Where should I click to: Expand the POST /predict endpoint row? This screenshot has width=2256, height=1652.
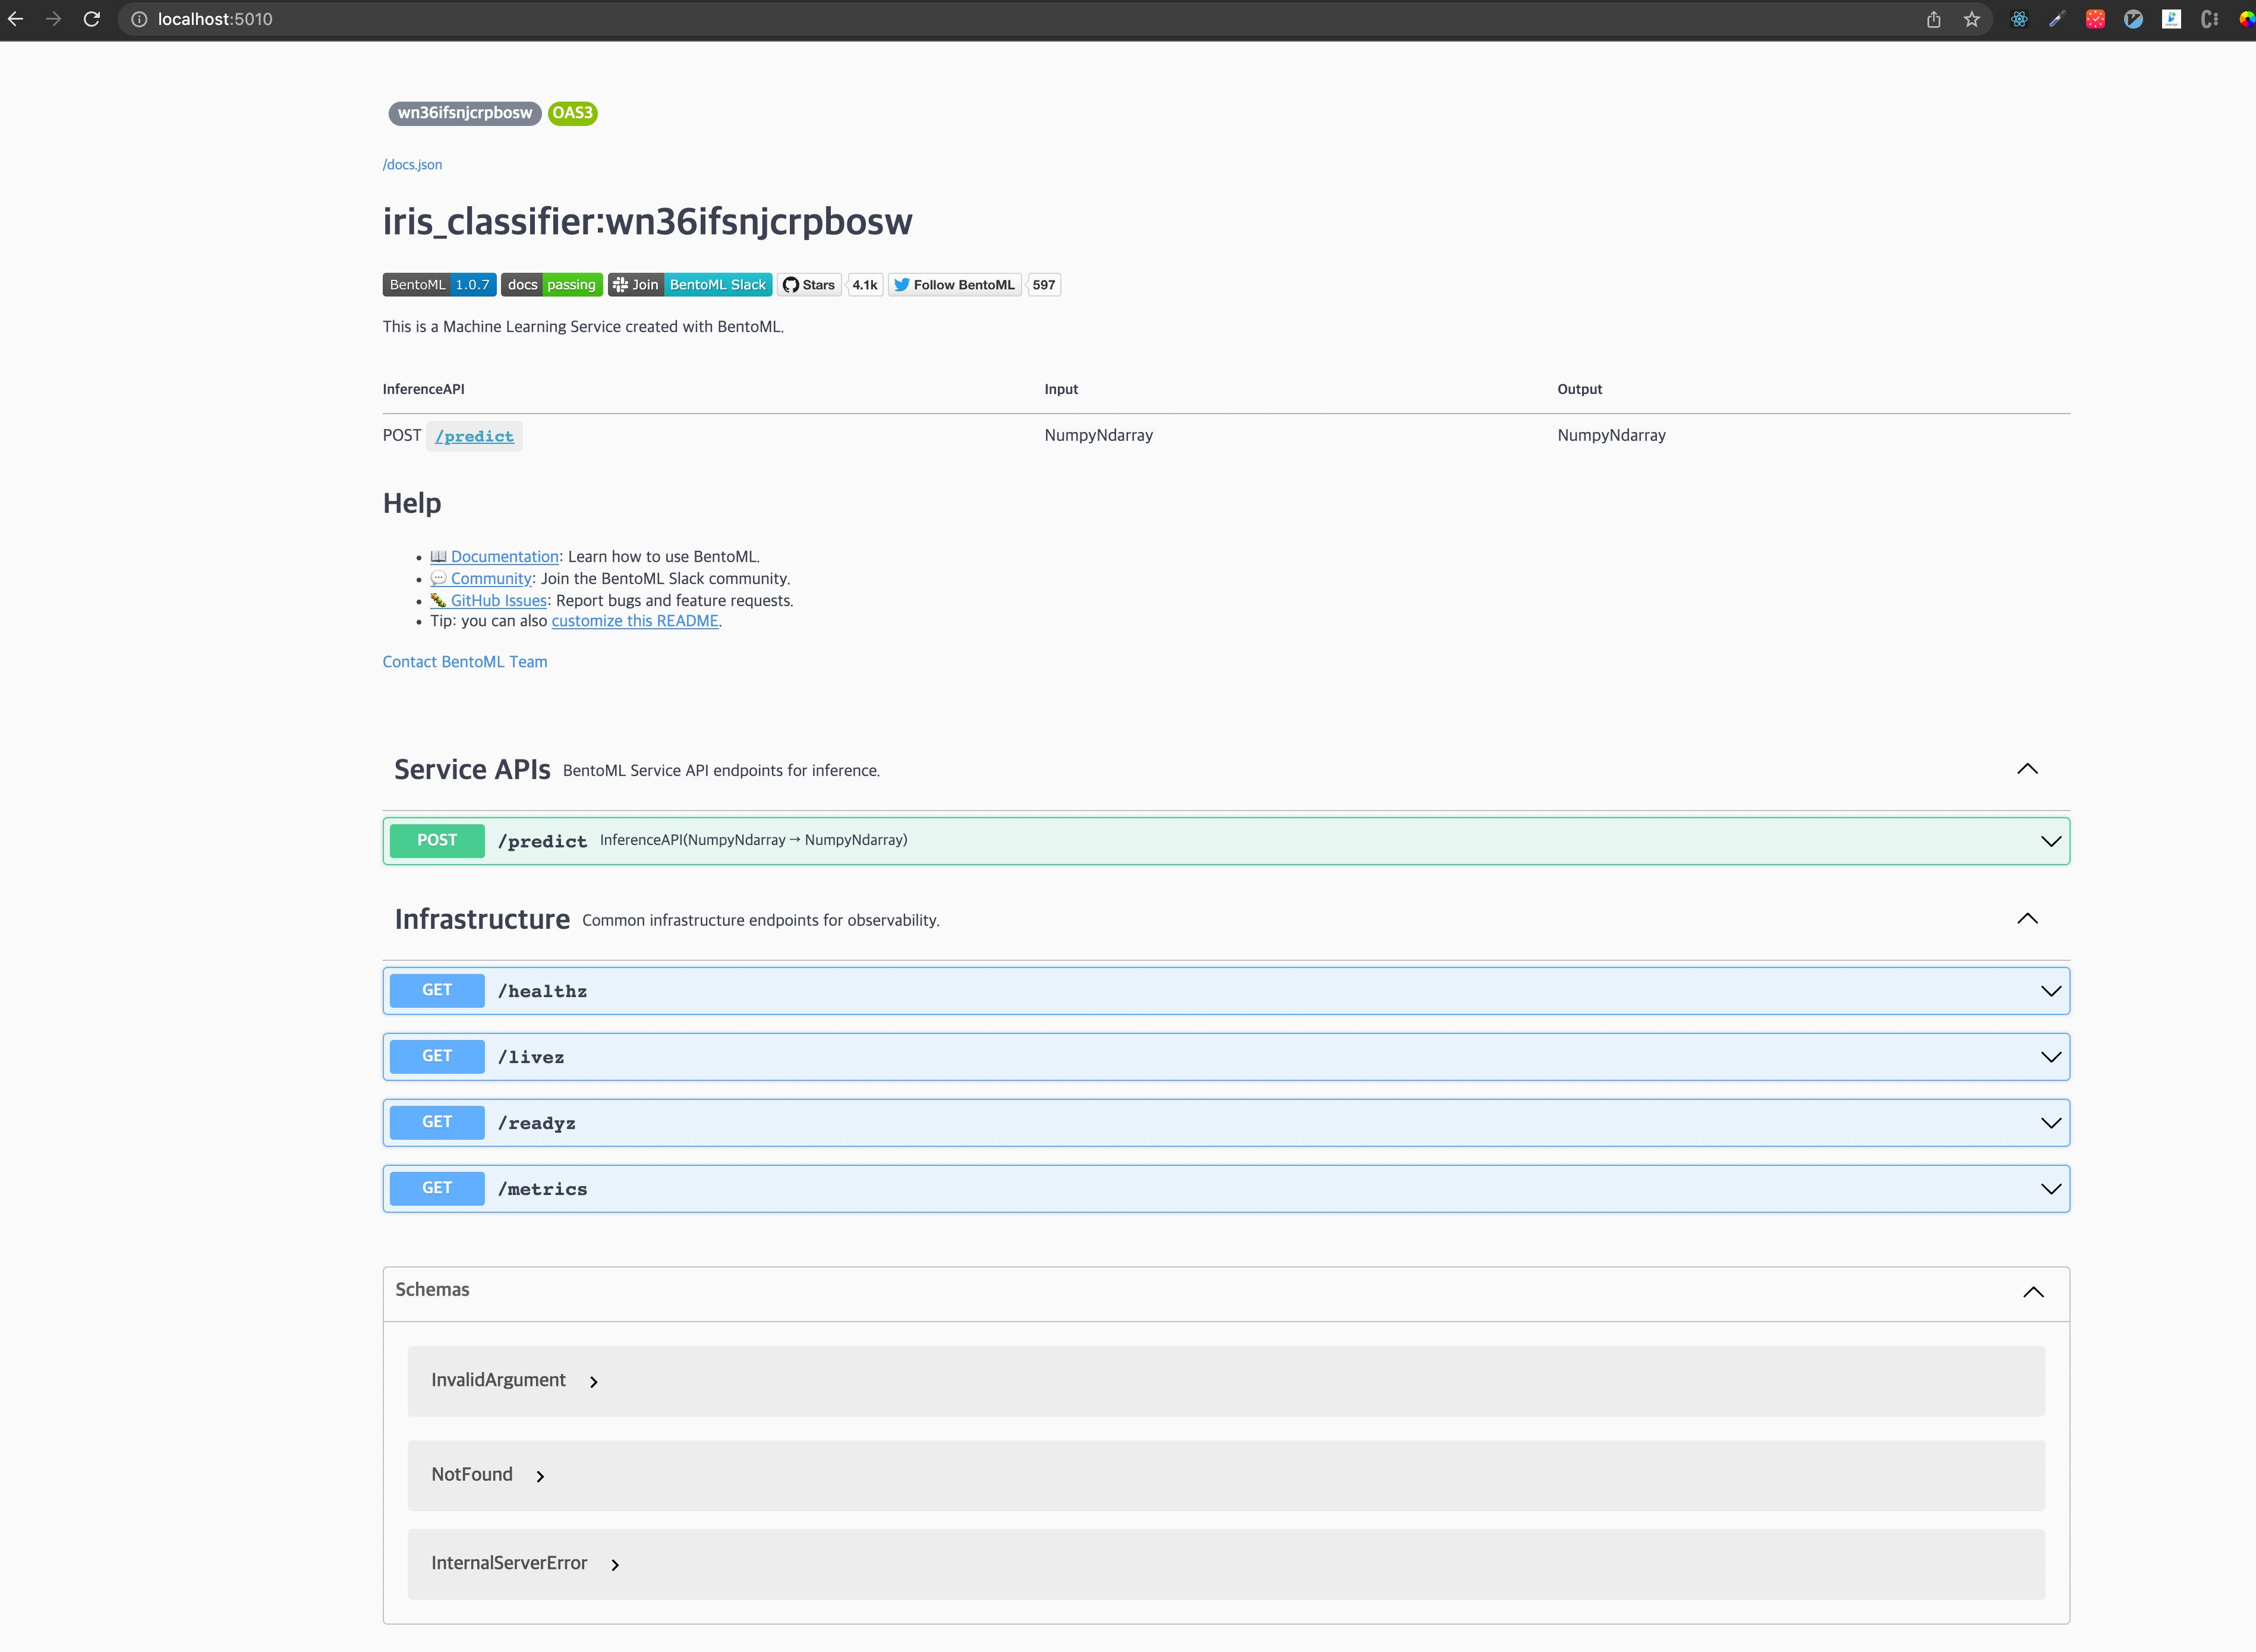click(1226, 841)
